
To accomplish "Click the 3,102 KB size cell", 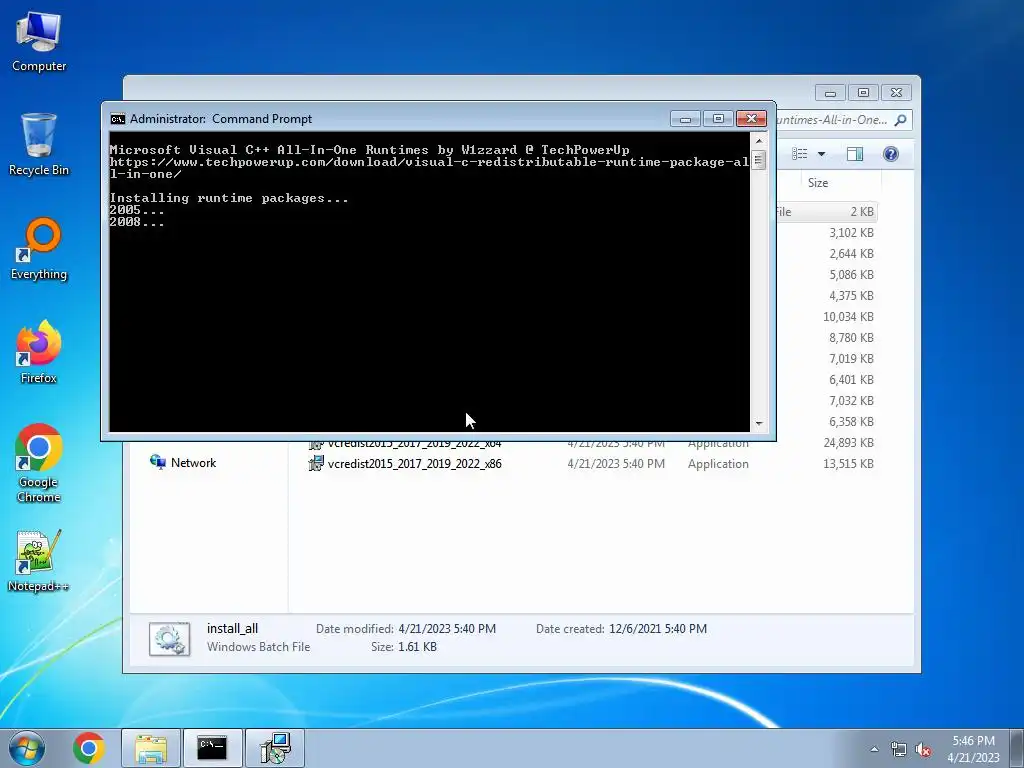I will [x=852, y=232].
